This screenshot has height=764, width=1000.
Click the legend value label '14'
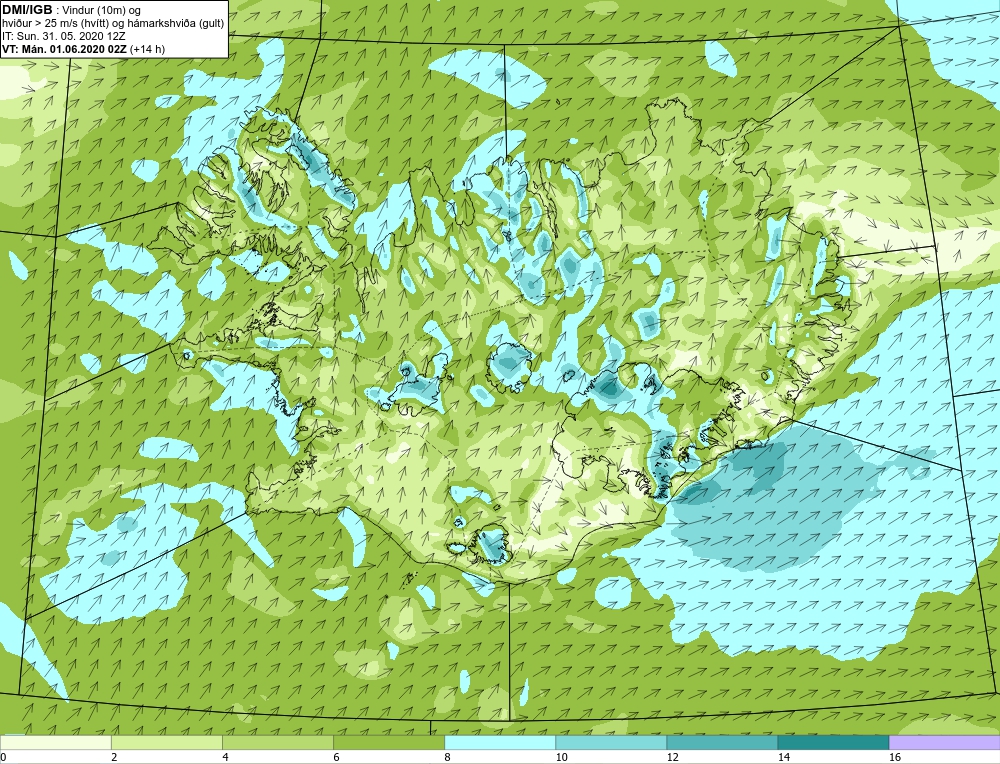coord(784,757)
